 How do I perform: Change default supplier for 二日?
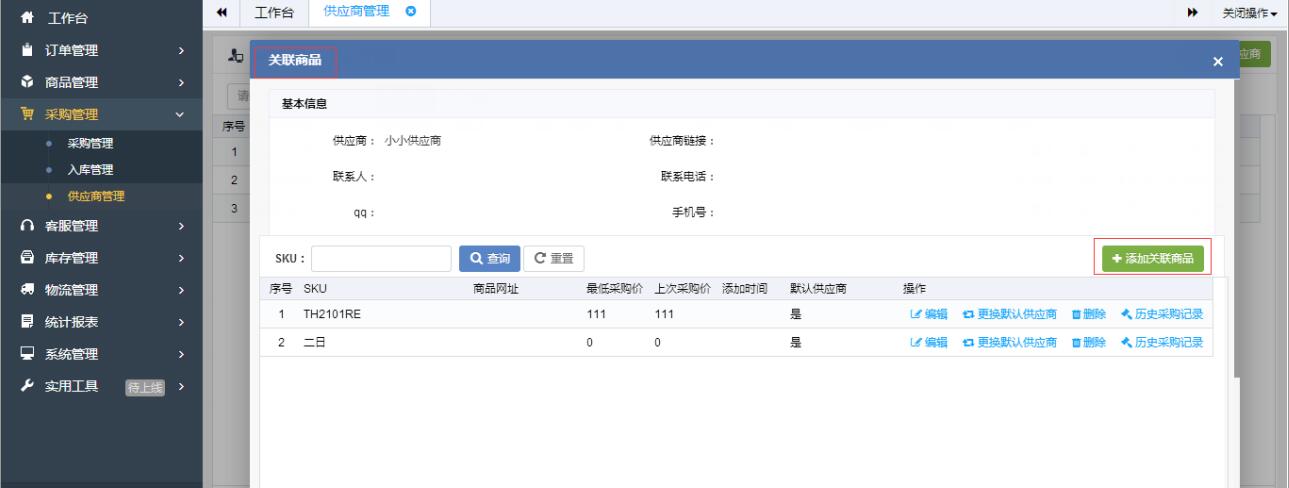(1010, 342)
